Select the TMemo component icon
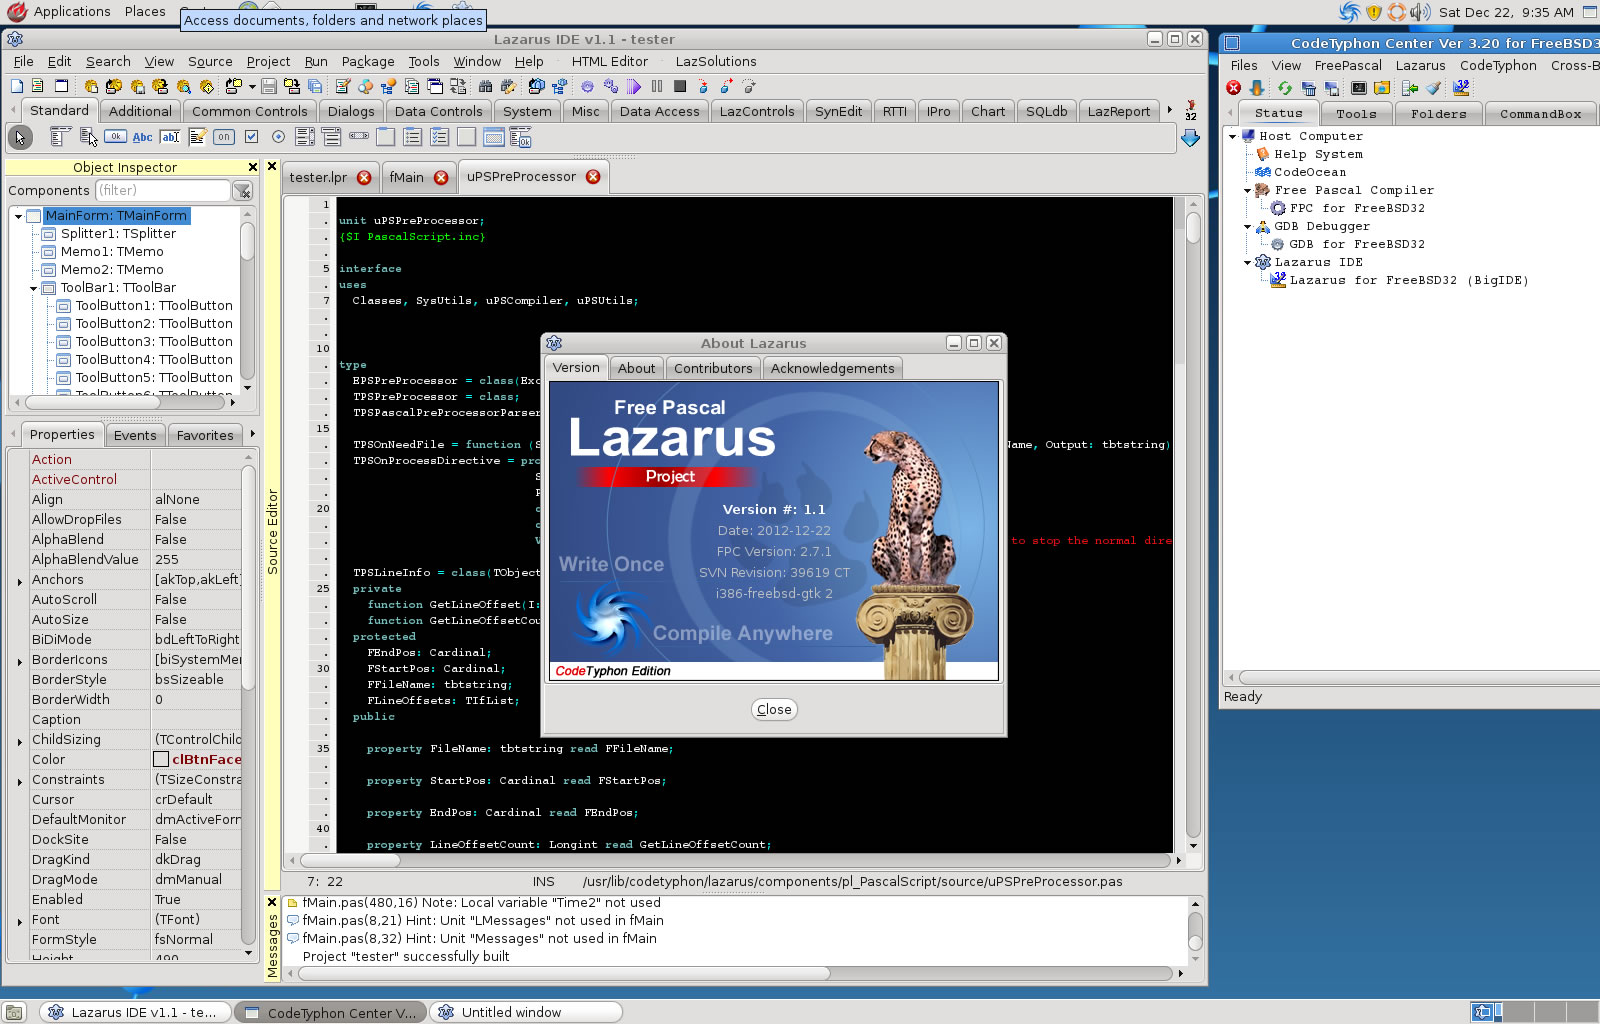 tap(197, 137)
